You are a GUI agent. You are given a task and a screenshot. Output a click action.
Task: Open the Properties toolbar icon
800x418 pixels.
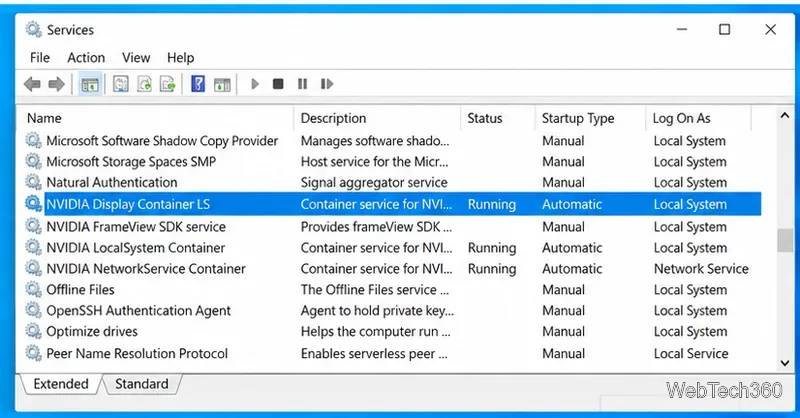[121, 84]
